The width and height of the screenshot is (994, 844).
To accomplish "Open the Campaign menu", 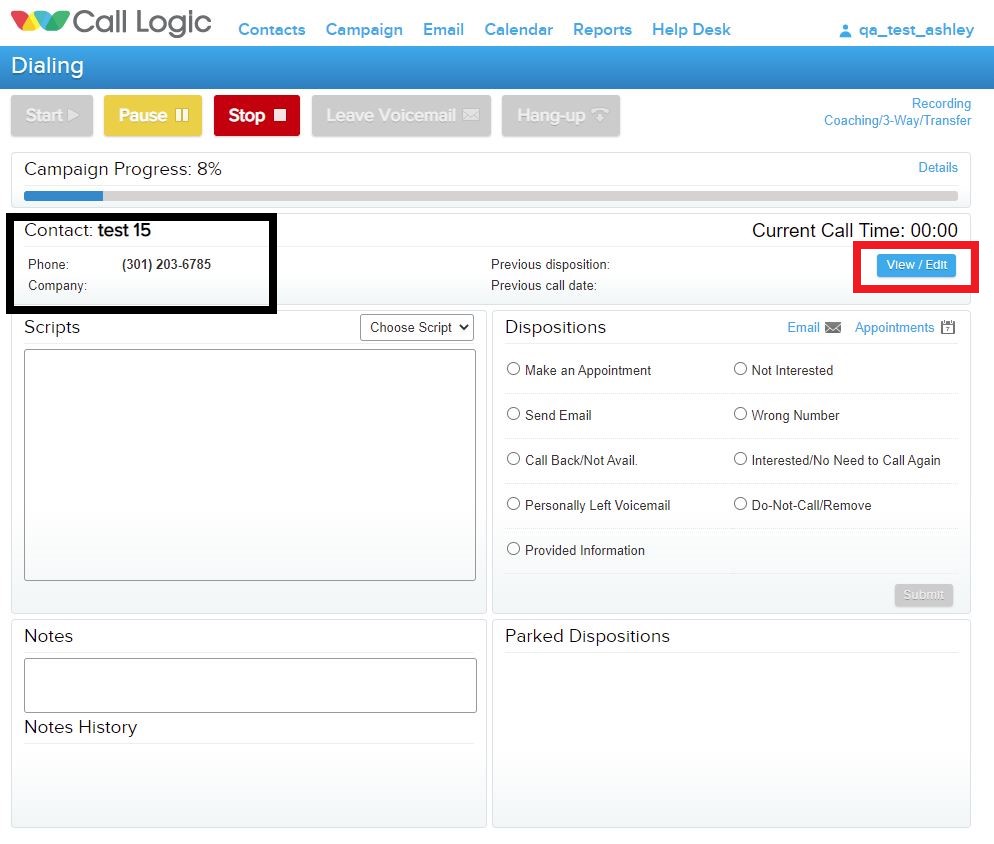I will 364,30.
